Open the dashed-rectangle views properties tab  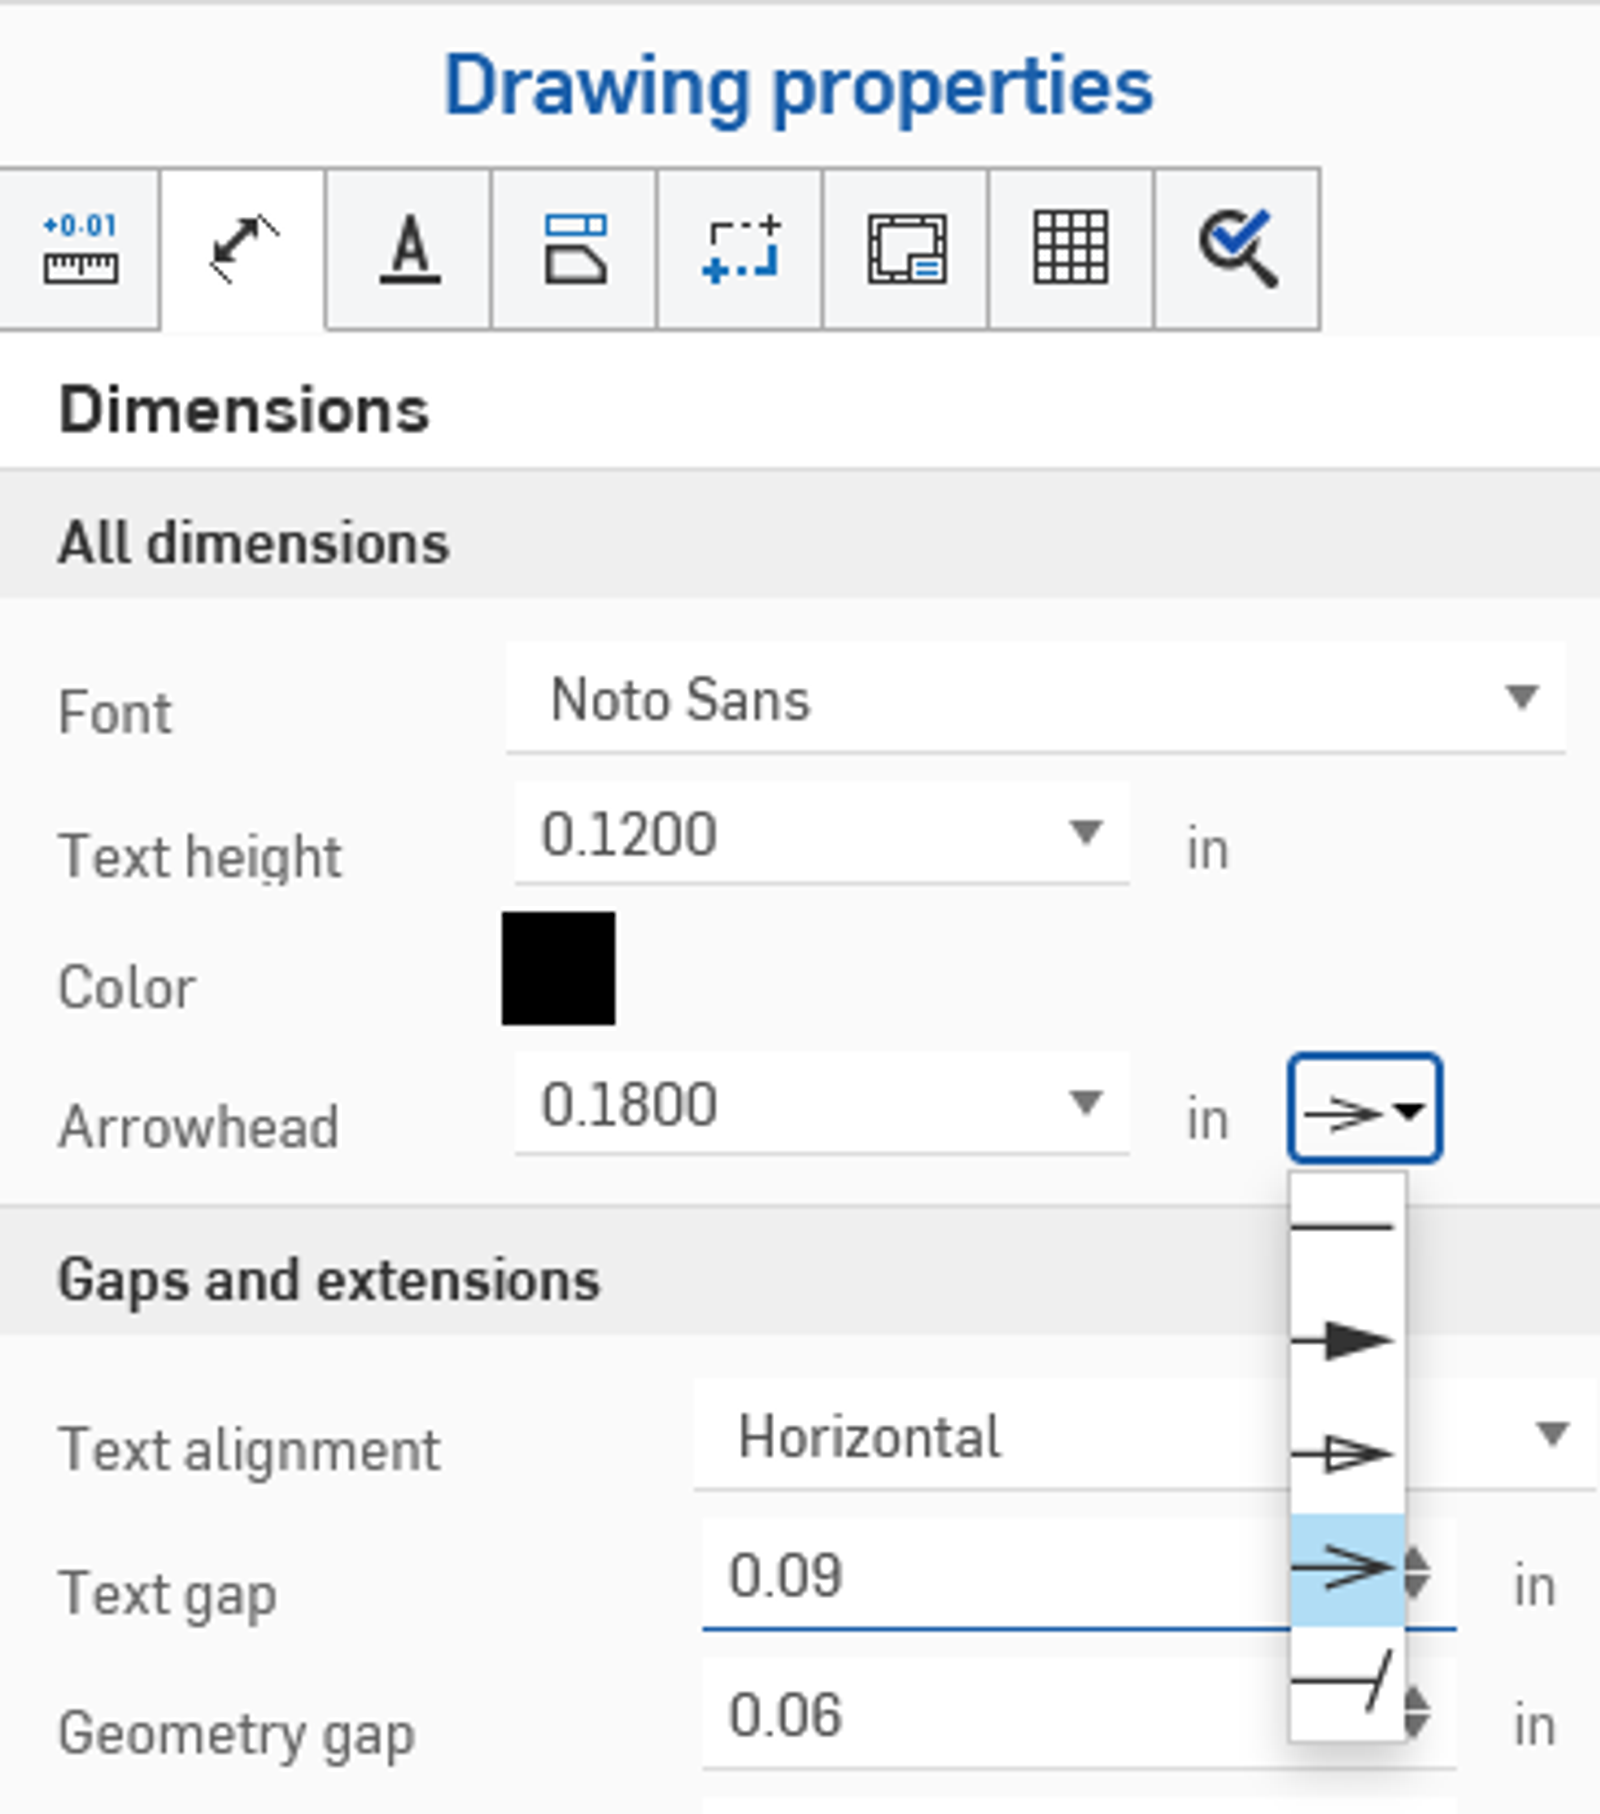point(740,249)
